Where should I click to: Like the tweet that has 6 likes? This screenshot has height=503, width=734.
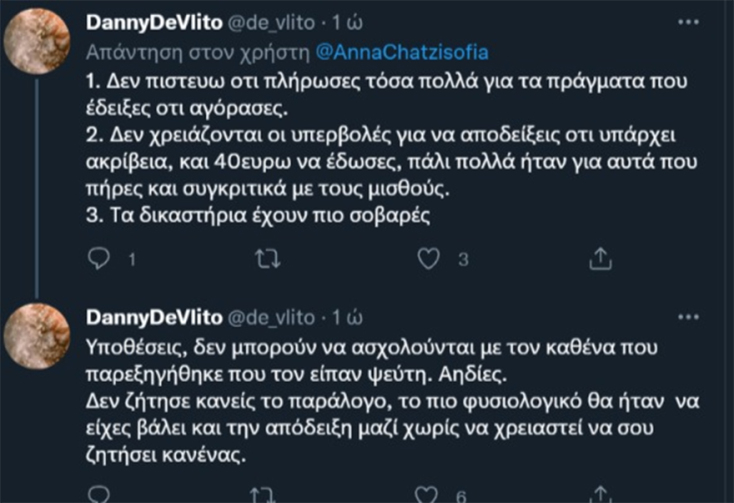pyautogui.click(x=428, y=494)
